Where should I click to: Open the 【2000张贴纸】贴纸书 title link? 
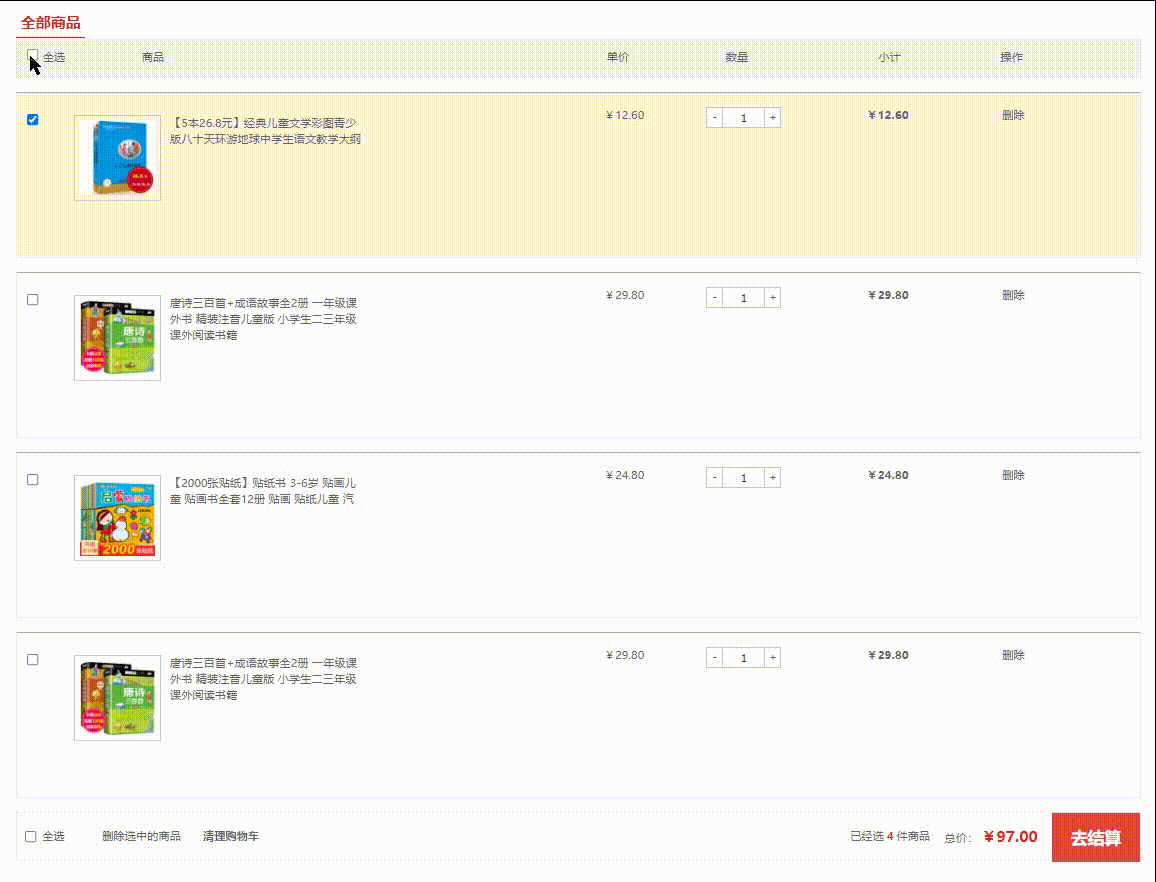point(263,490)
